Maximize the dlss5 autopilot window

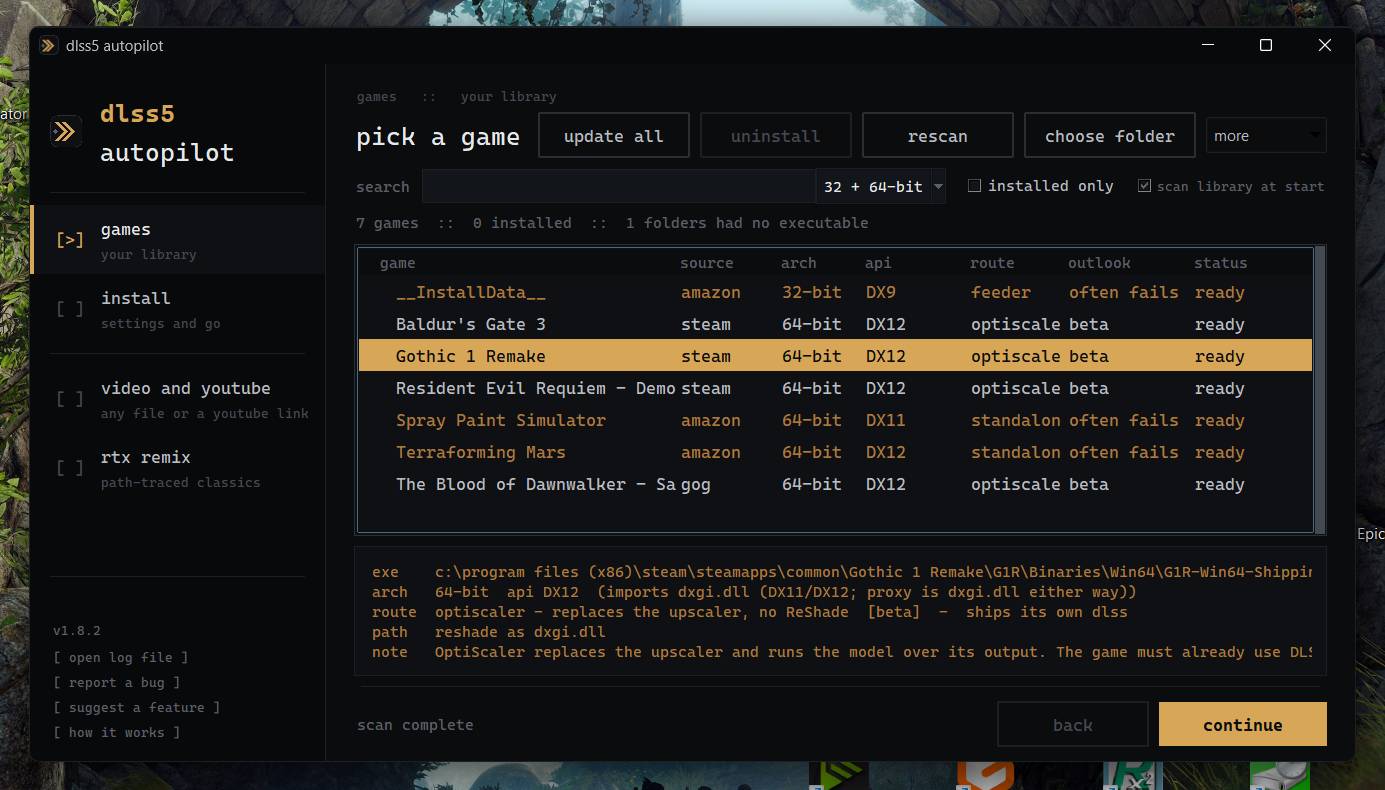1266,45
